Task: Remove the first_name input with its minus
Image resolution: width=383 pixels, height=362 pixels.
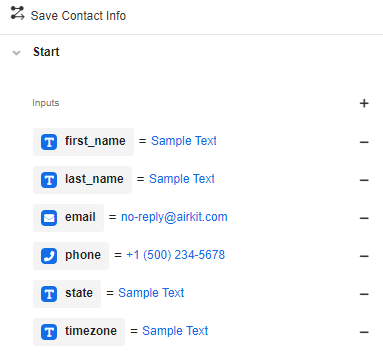Action: tap(364, 142)
